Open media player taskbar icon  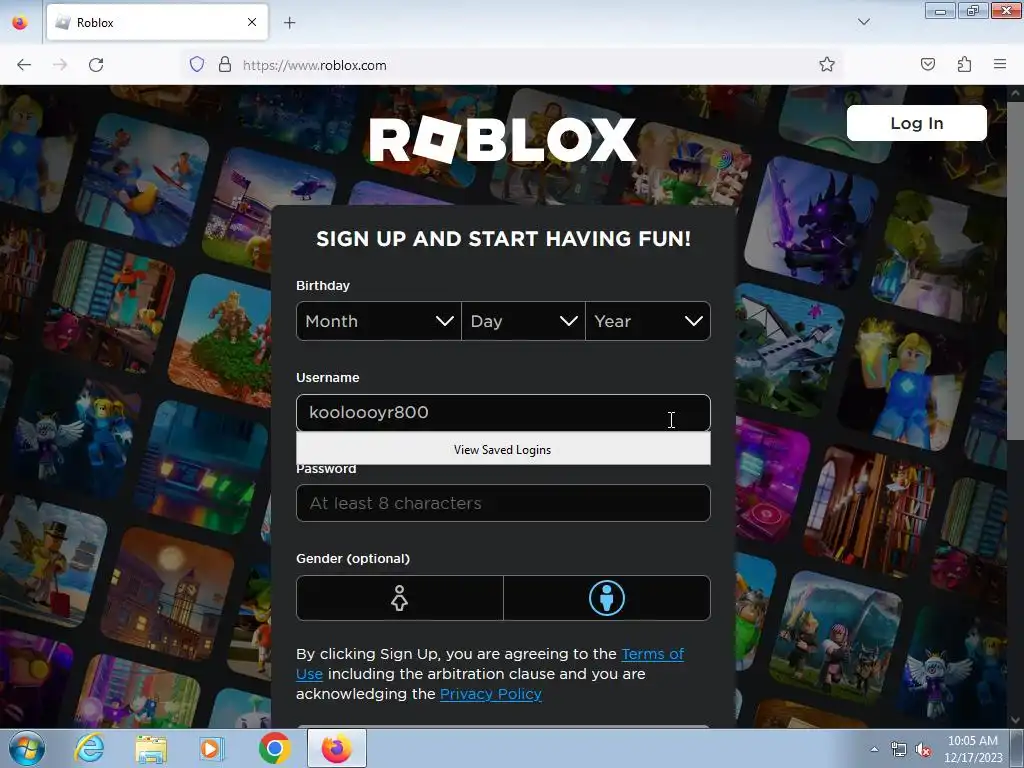(x=212, y=748)
